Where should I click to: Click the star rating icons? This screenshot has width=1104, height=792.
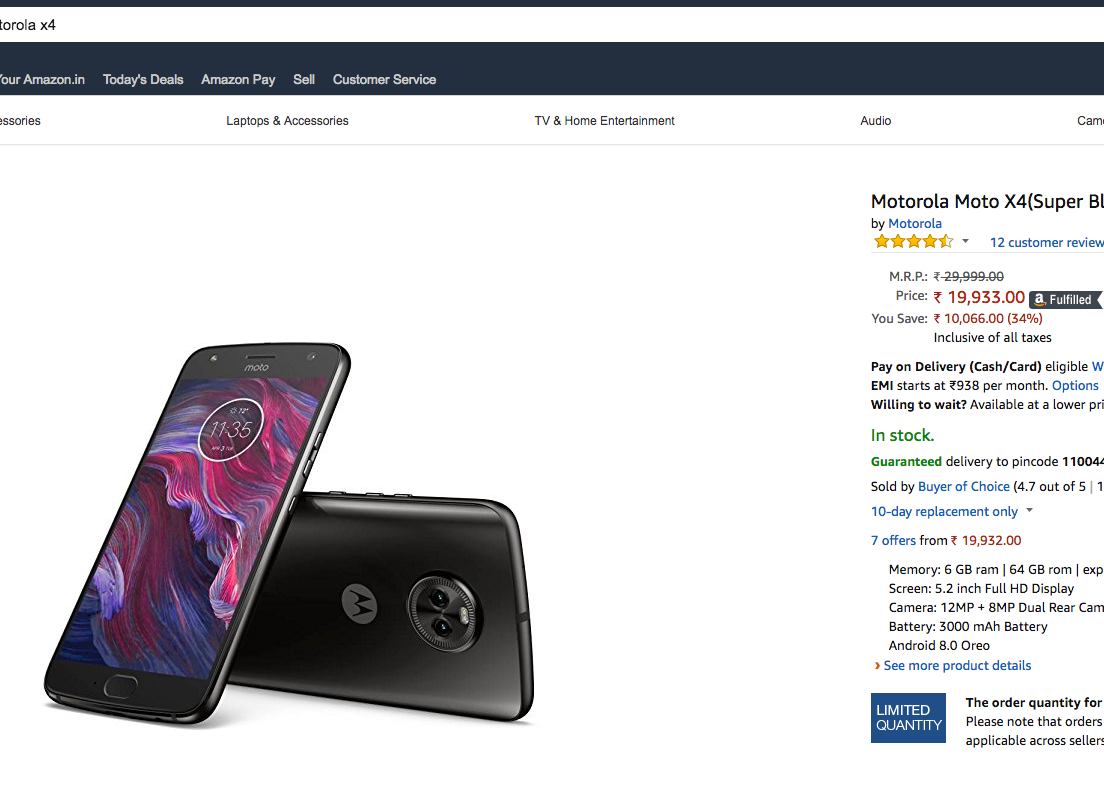tap(912, 242)
